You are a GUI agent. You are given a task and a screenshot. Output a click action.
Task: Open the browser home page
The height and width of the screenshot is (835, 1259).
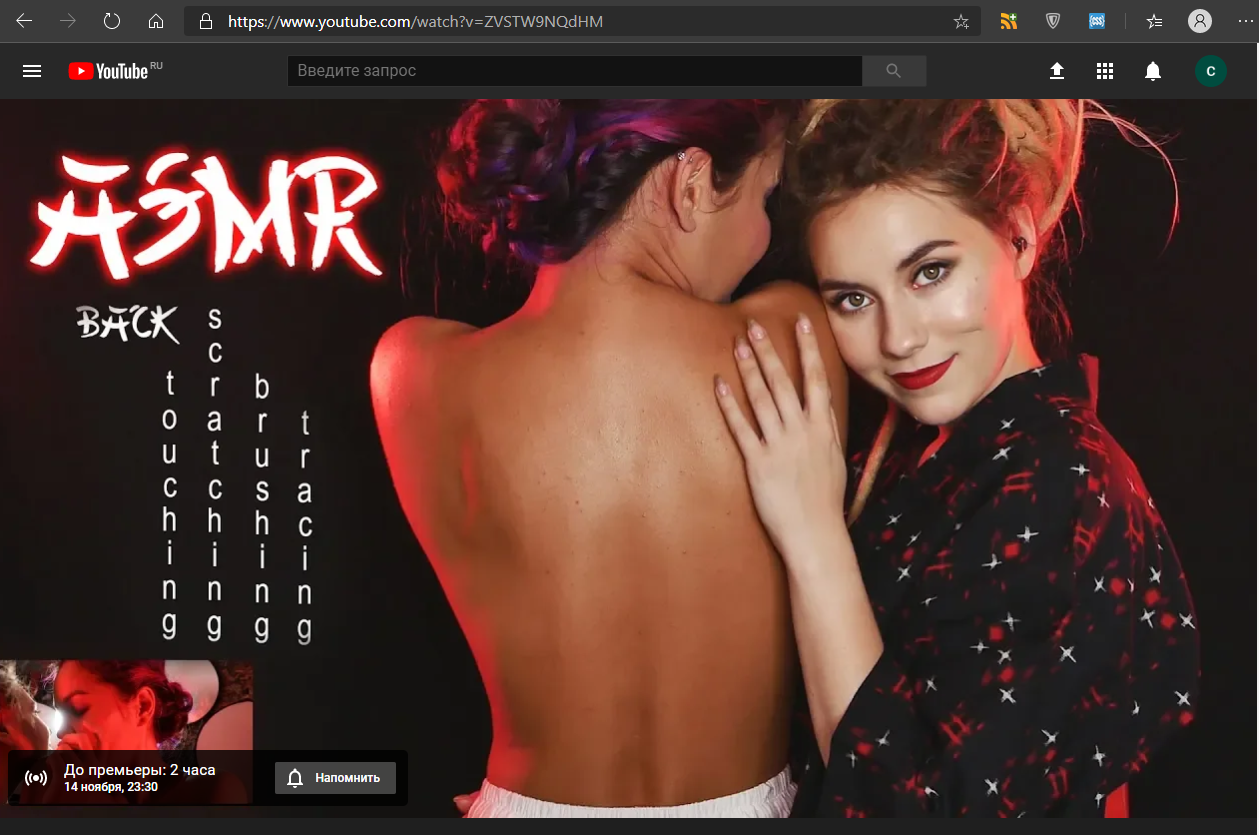pos(155,21)
